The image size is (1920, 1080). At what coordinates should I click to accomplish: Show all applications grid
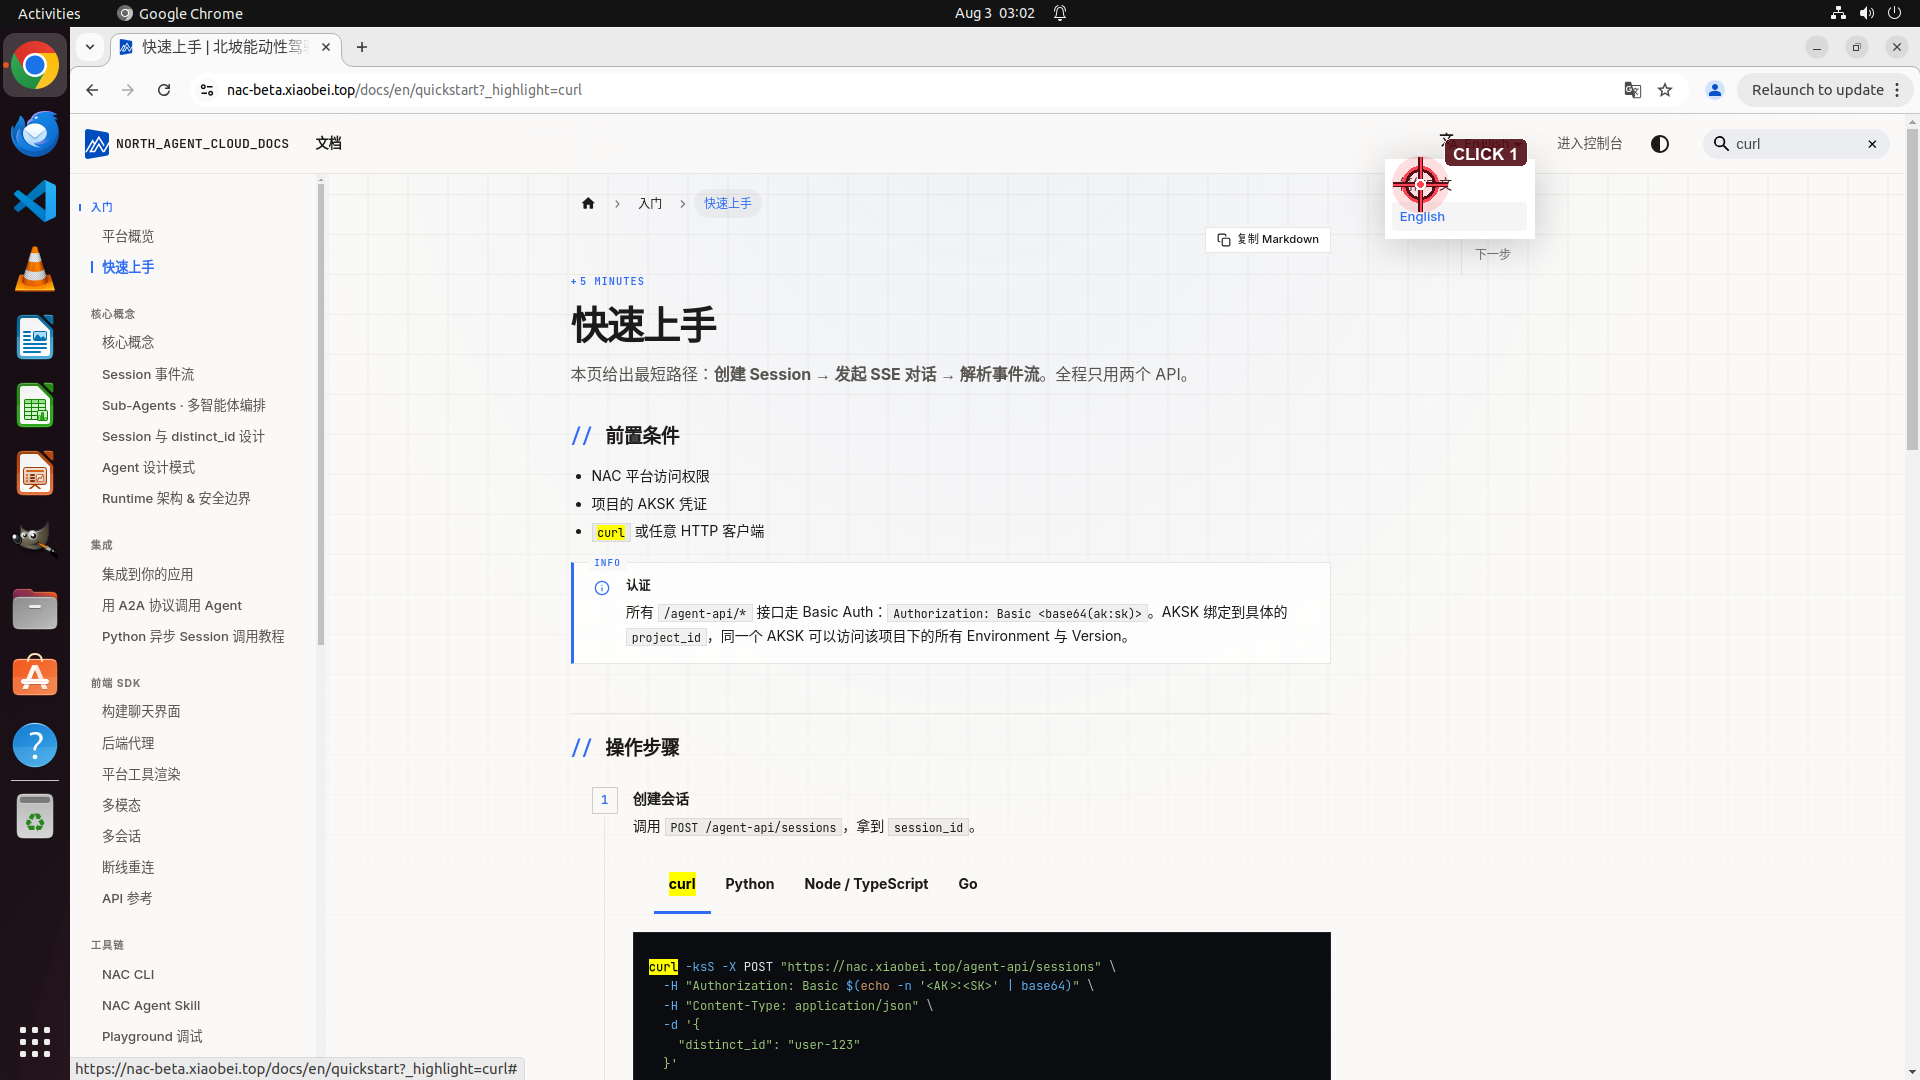[x=35, y=1042]
